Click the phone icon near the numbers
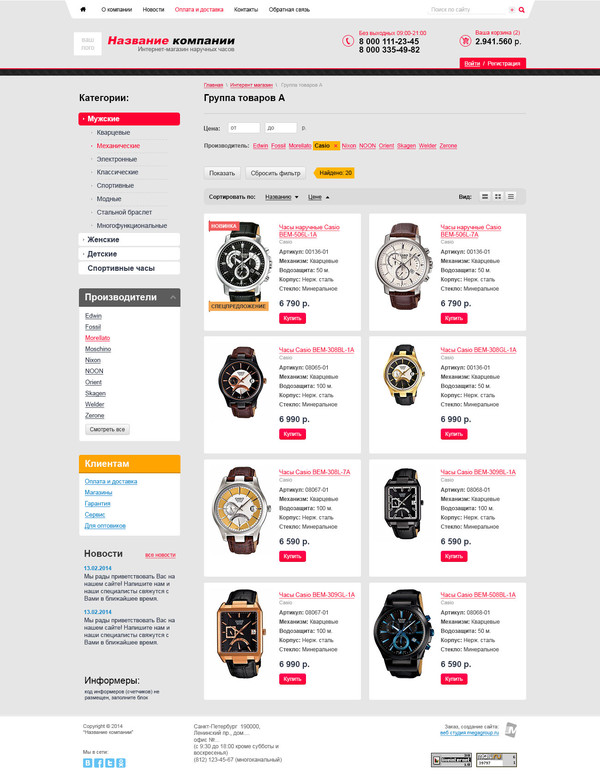Screen dimensions: 600x775 [347, 41]
